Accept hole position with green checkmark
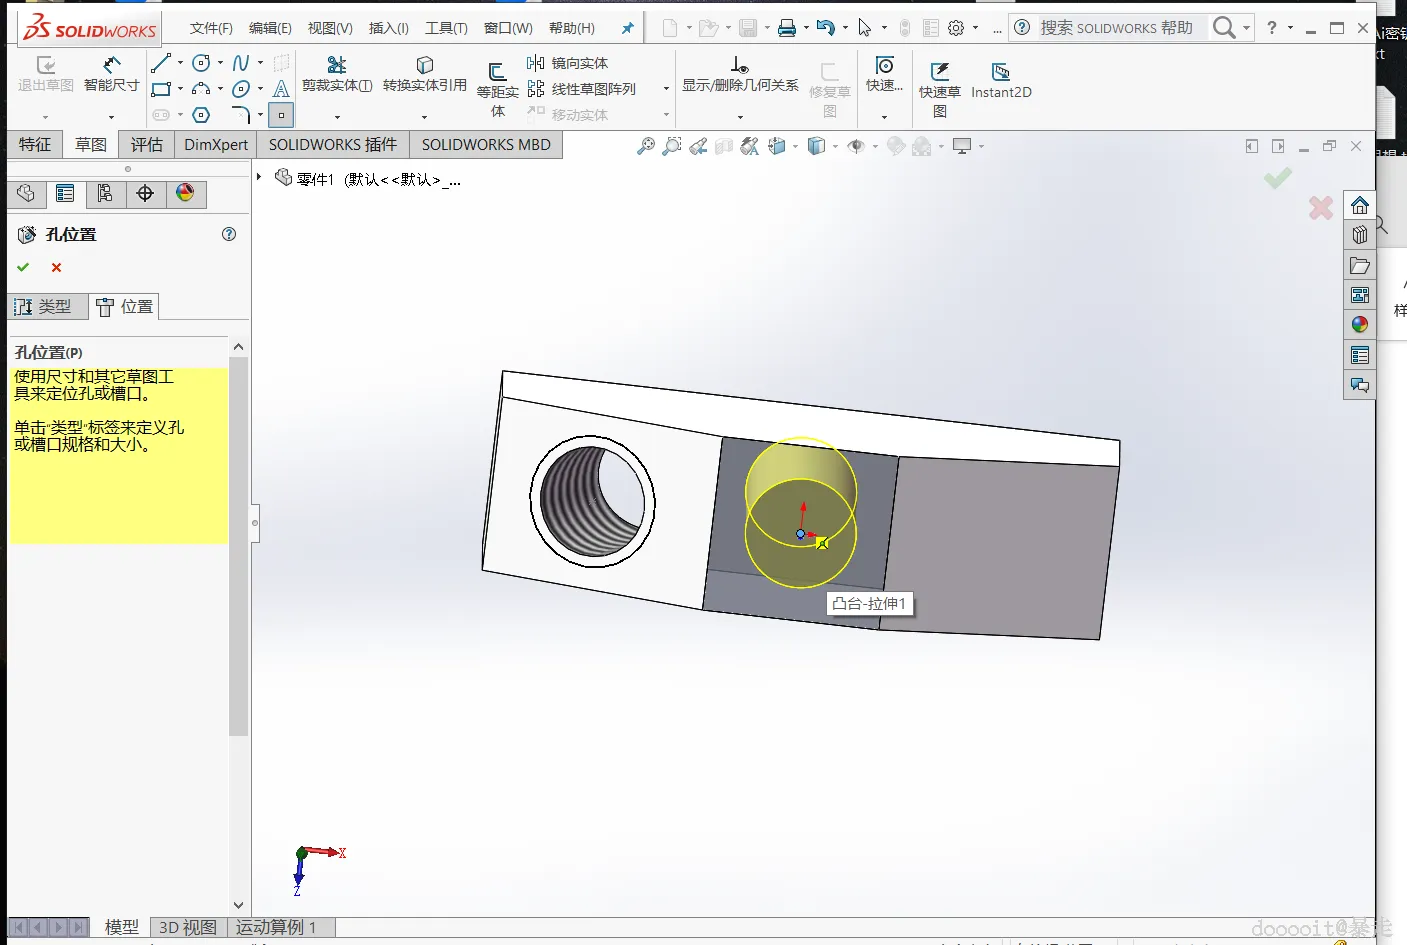This screenshot has height=945, width=1407. tap(23, 267)
